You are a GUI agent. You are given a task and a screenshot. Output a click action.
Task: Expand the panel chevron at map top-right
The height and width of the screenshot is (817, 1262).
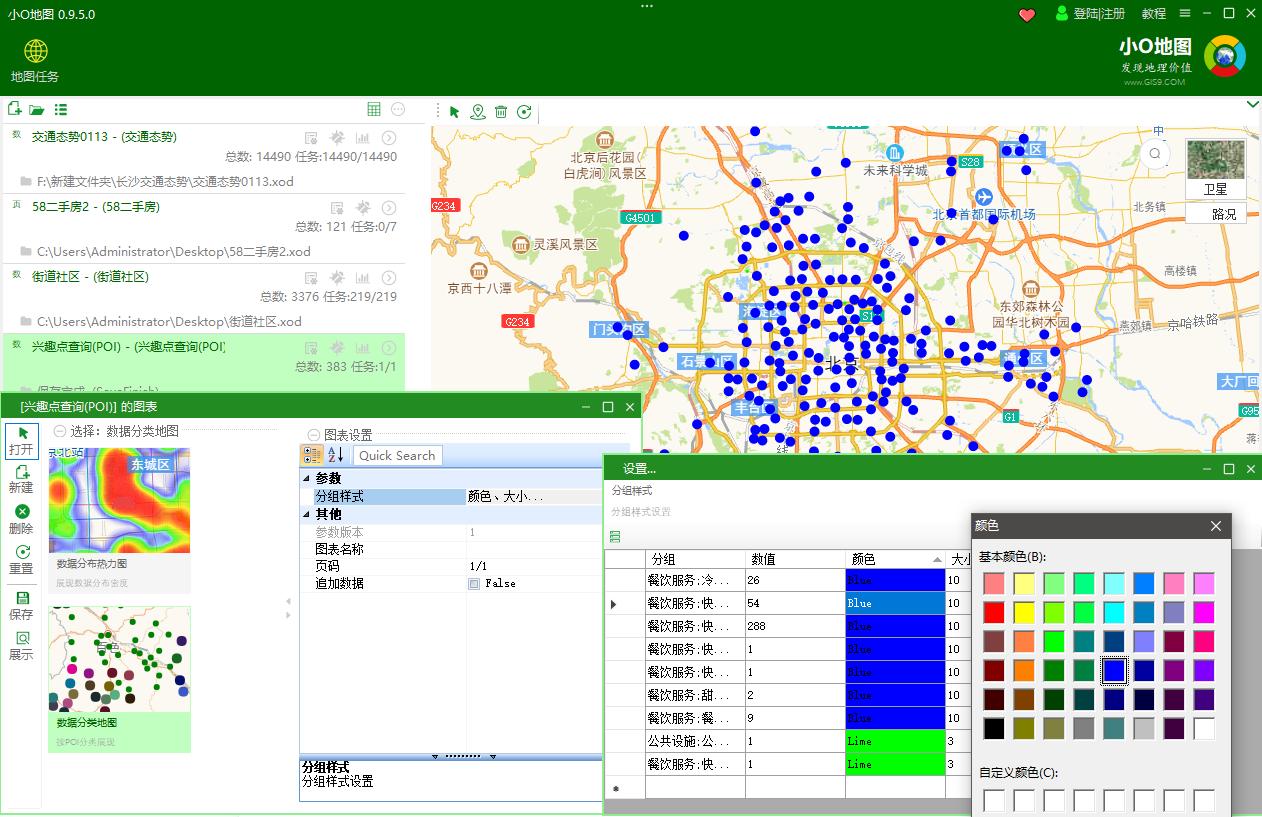point(1252,104)
